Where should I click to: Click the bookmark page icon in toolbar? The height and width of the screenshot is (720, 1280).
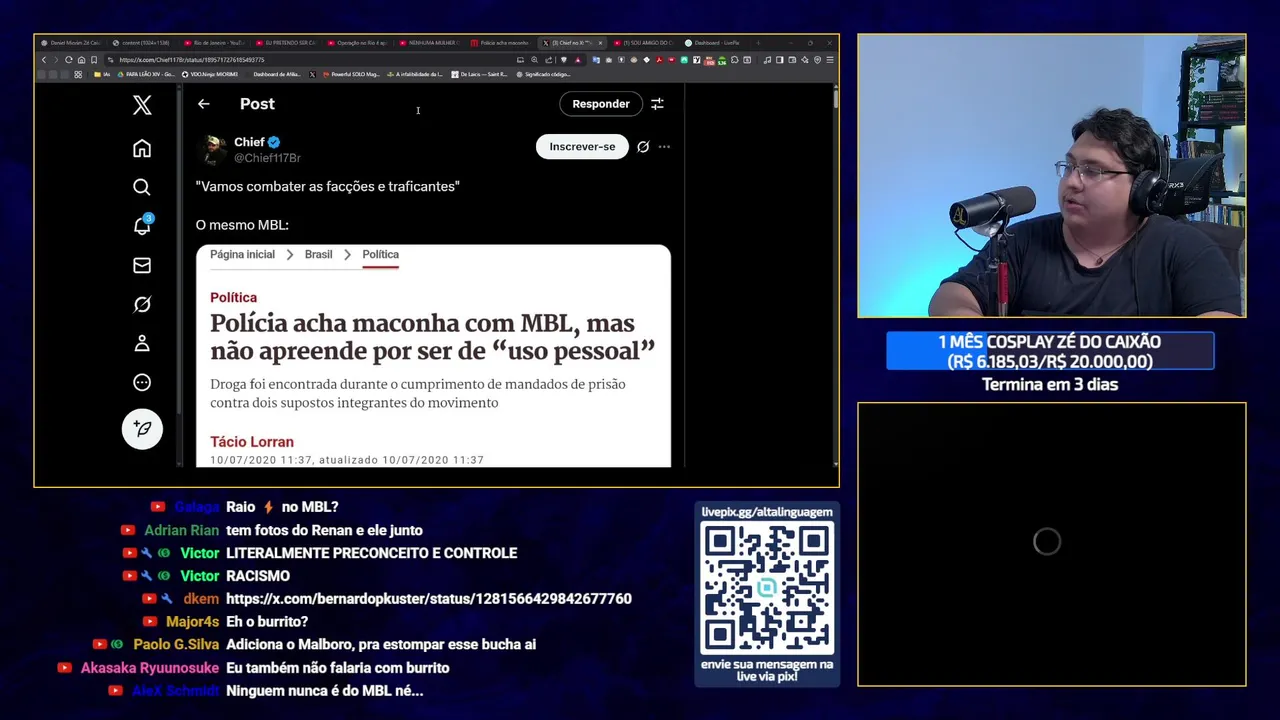(x=94, y=60)
